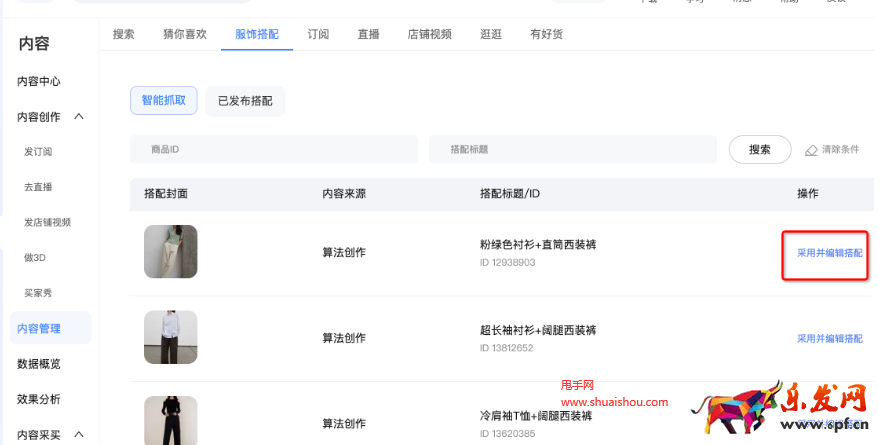879x445 pixels.
Task: Open 内容中心 in sidebar
Action: (x=39, y=81)
